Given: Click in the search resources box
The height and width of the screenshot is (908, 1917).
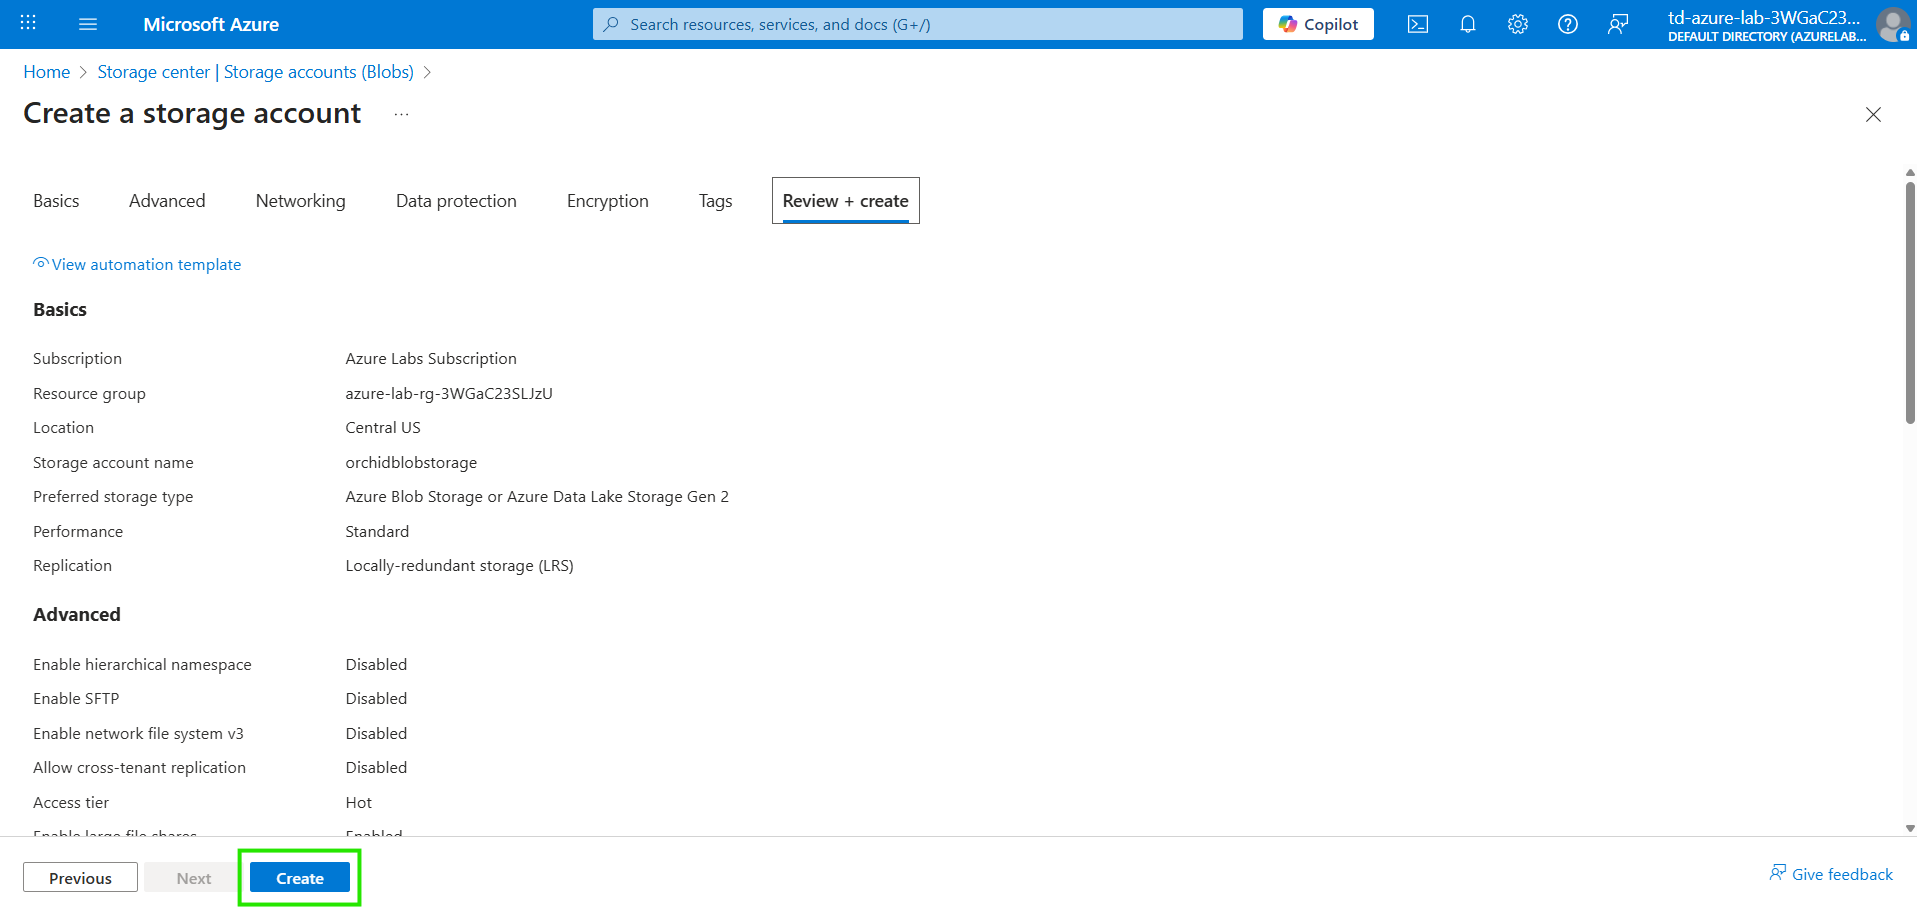Looking at the screenshot, I should click(x=917, y=24).
